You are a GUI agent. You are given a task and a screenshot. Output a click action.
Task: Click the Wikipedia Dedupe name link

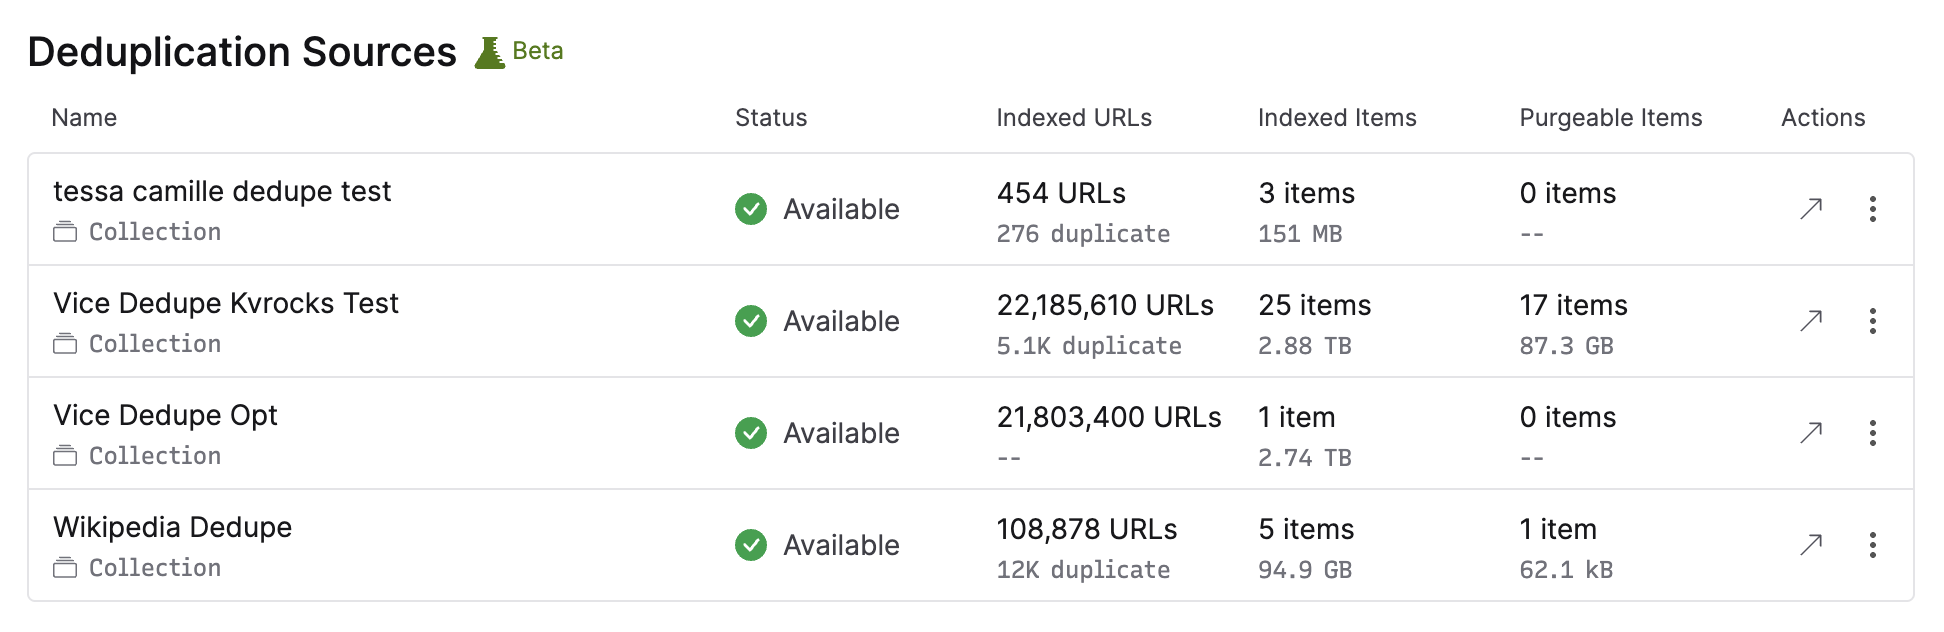pyautogui.click(x=172, y=526)
